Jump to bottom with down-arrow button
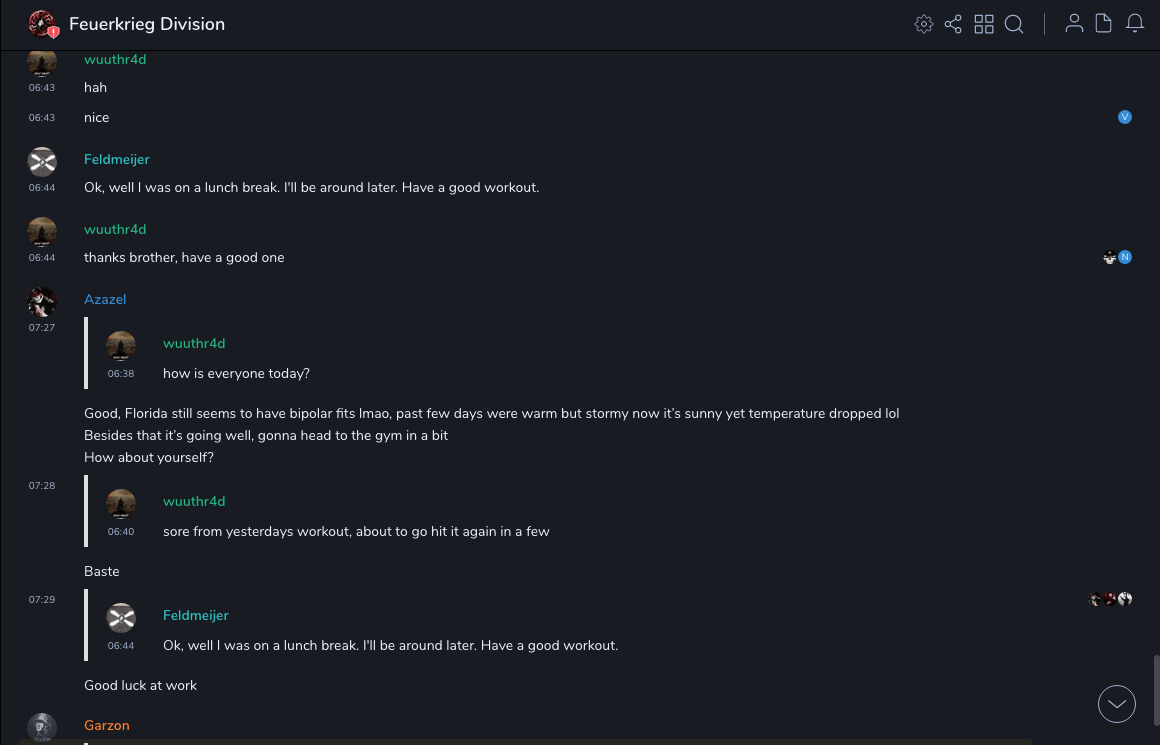1160x745 pixels. [1117, 704]
